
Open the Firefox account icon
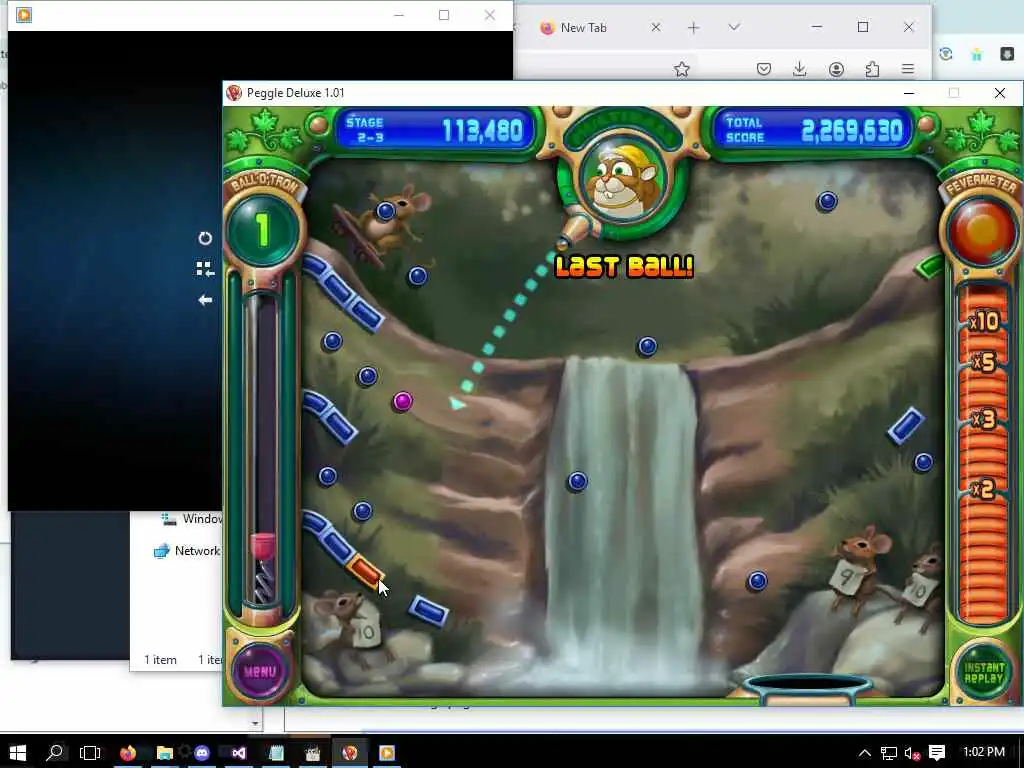click(836, 69)
